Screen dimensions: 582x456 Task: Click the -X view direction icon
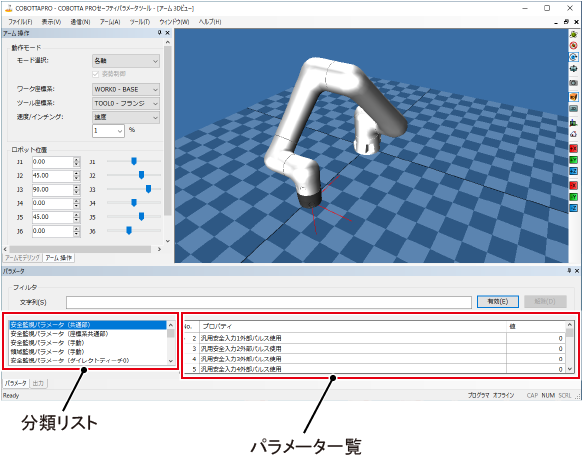click(573, 185)
